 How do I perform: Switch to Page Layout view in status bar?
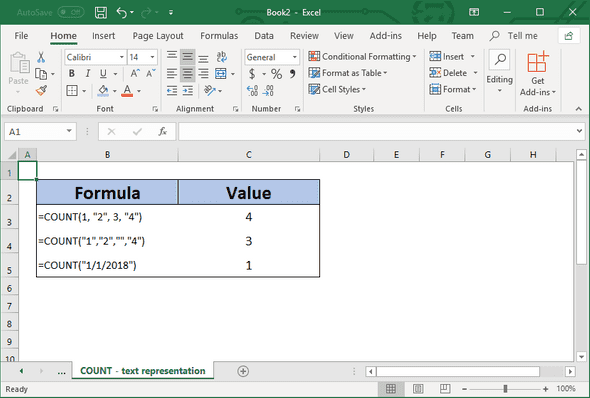[x=418, y=389]
